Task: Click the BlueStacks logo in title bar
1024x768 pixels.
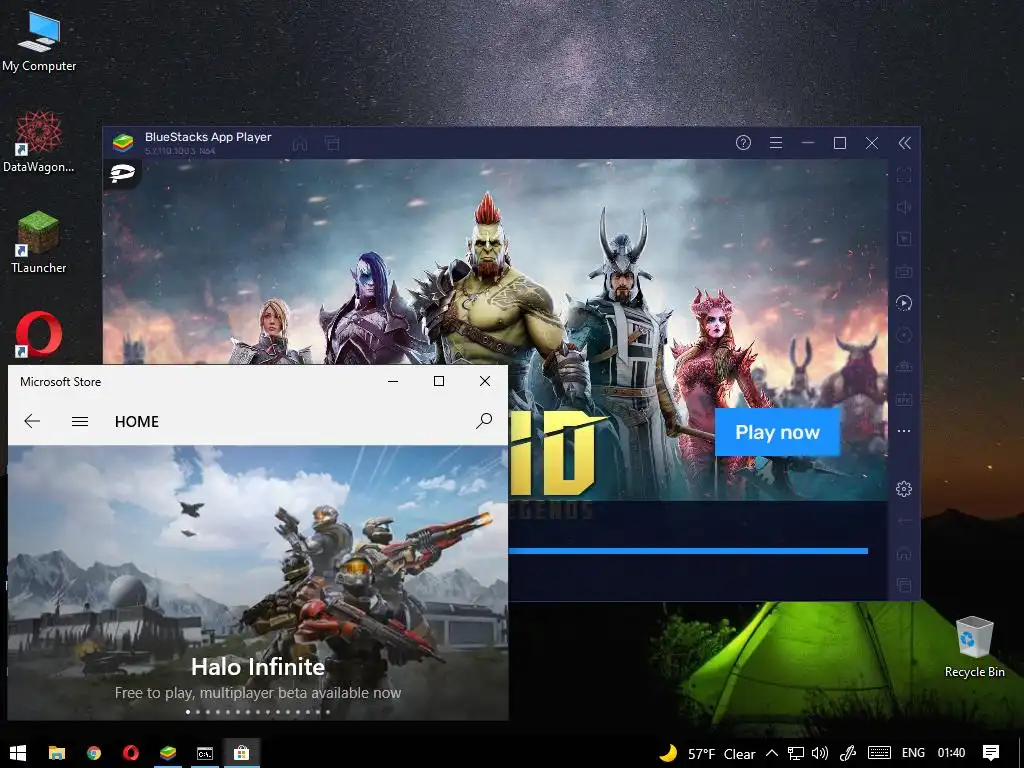Action: 123,142
